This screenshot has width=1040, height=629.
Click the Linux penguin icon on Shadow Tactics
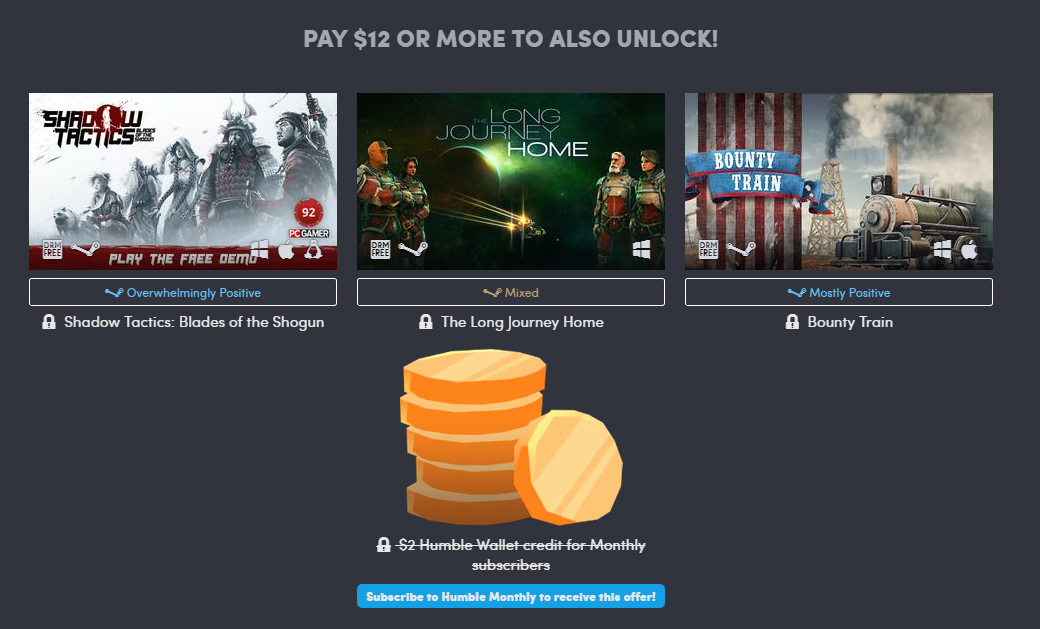[x=313, y=250]
